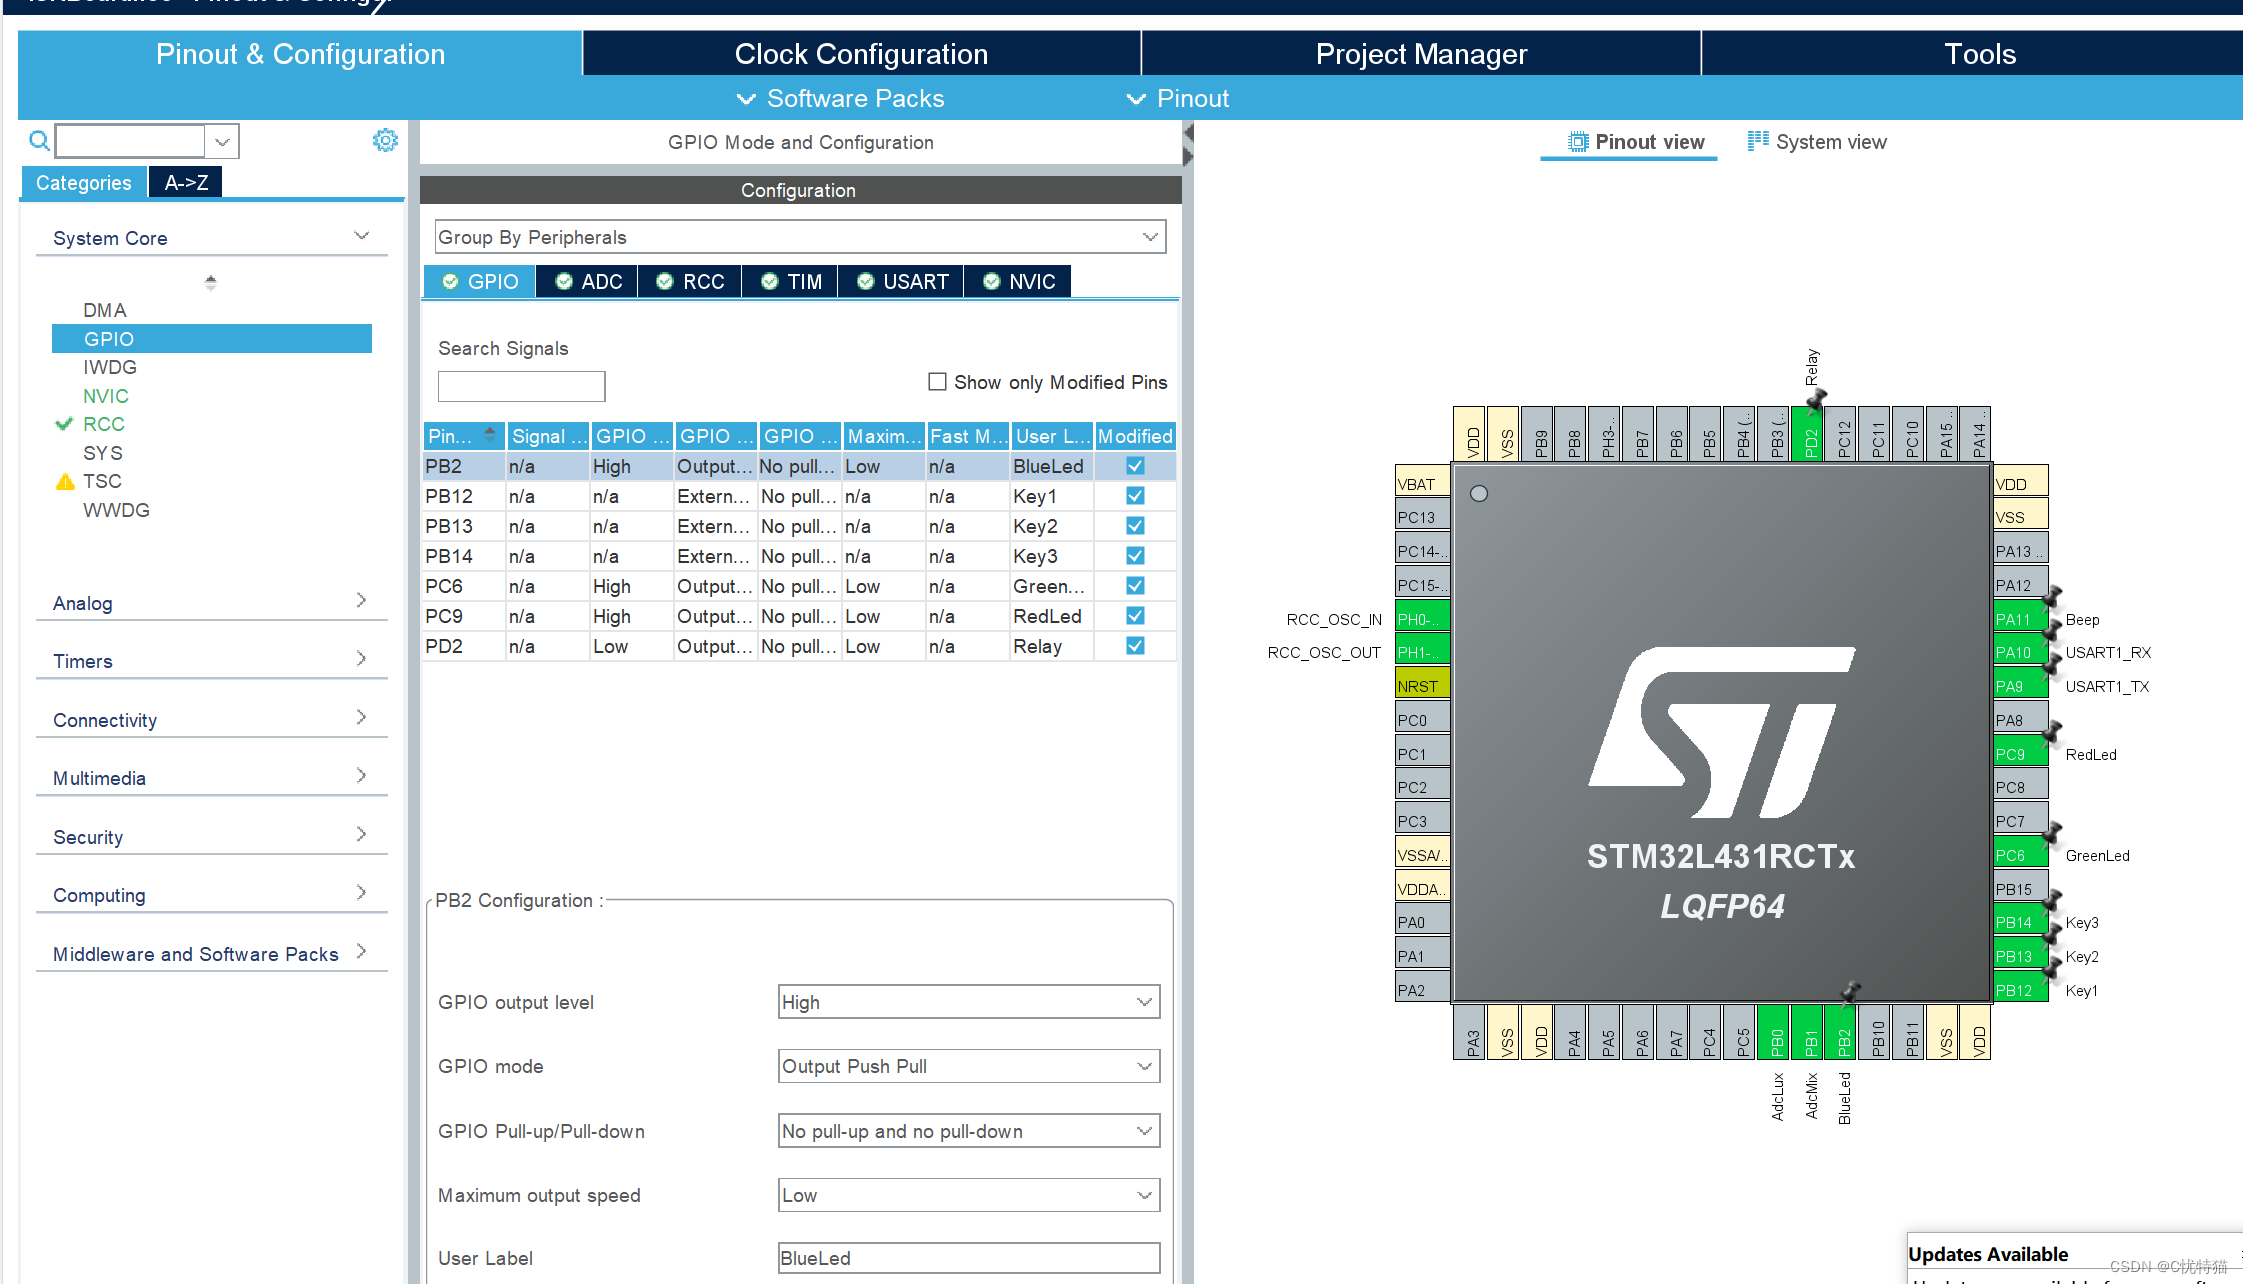Open the settings gear icon in categories panel
The height and width of the screenshot is (1284, 2243).
[385, 140]
